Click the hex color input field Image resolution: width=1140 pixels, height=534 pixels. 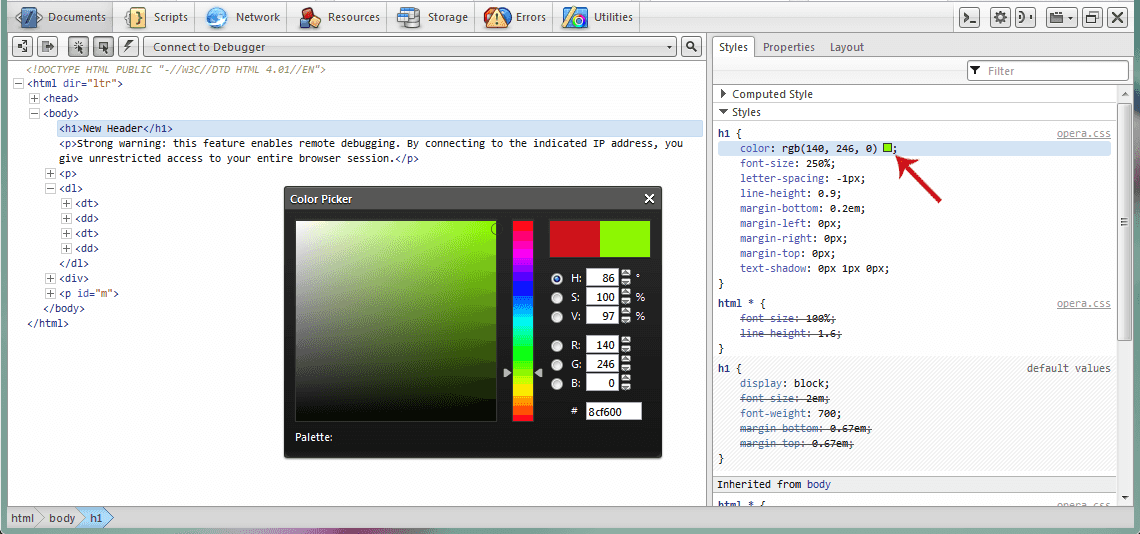(x=613, y=411)
